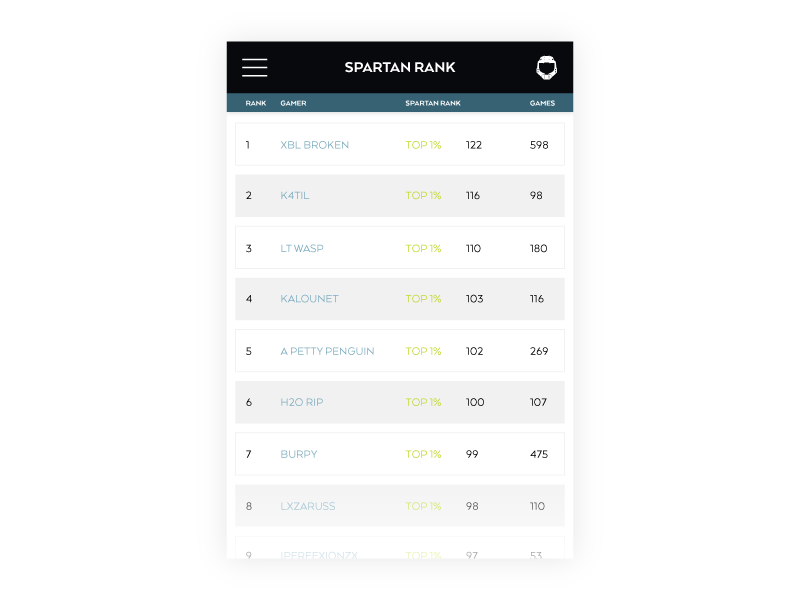Click games count 475 for BURPY
800x600 pixels.
(539, 454)
